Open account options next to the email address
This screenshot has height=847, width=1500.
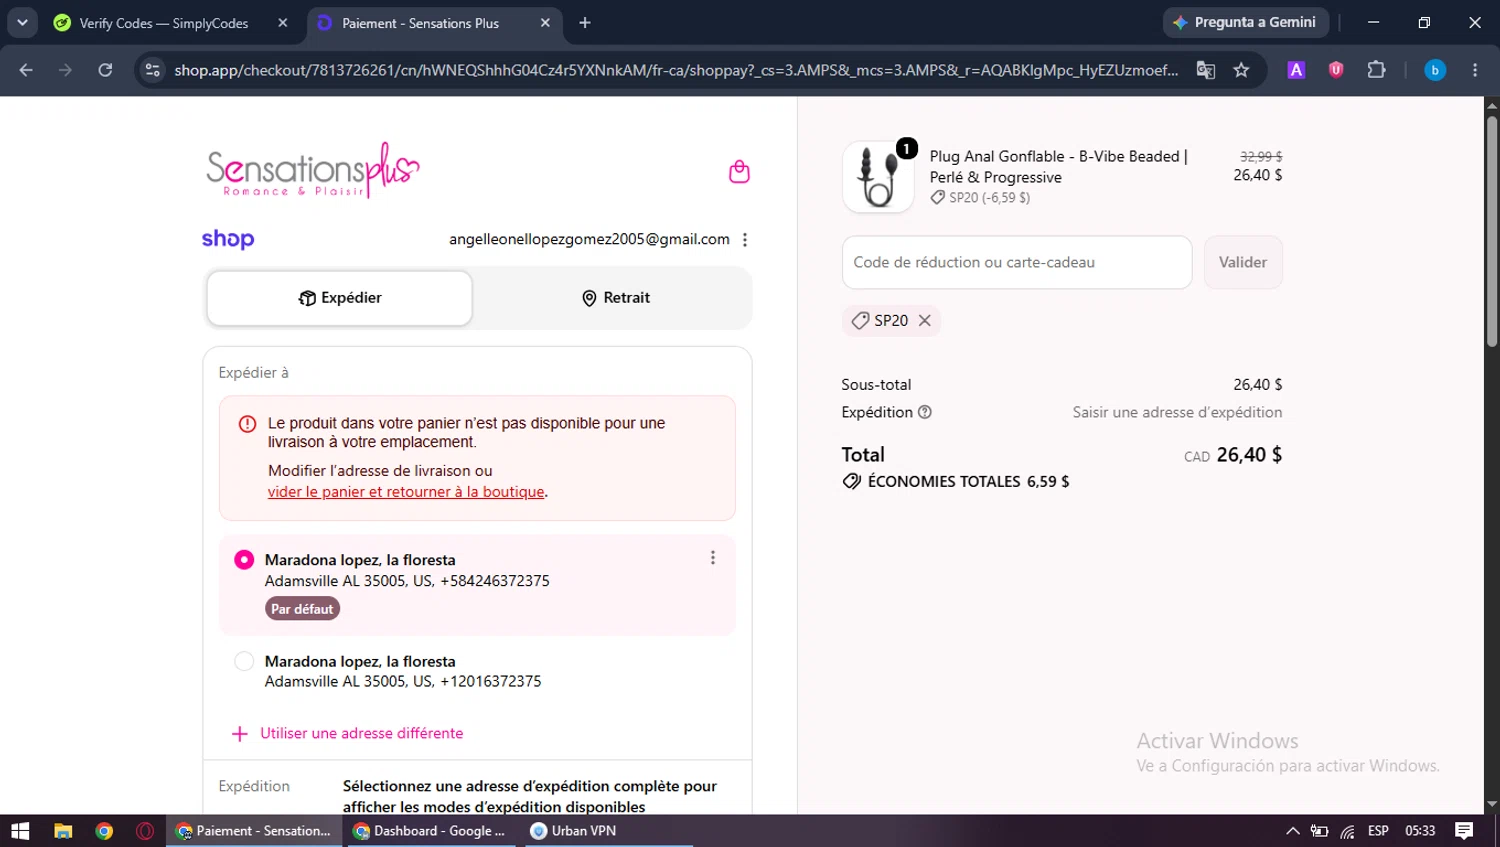point(745,240)
